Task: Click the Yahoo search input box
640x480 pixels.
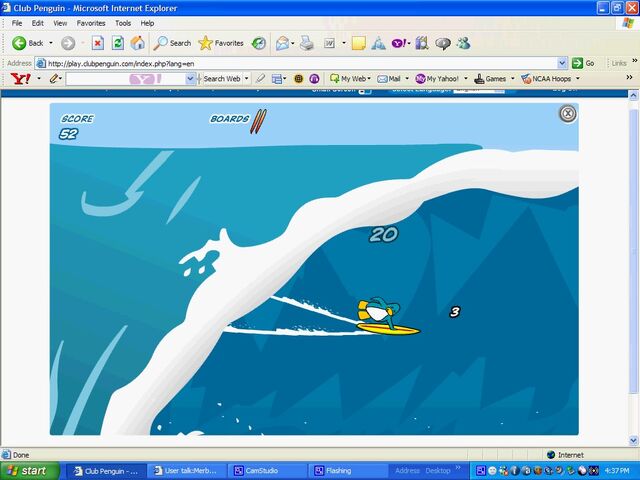Action: pos(126,79)
